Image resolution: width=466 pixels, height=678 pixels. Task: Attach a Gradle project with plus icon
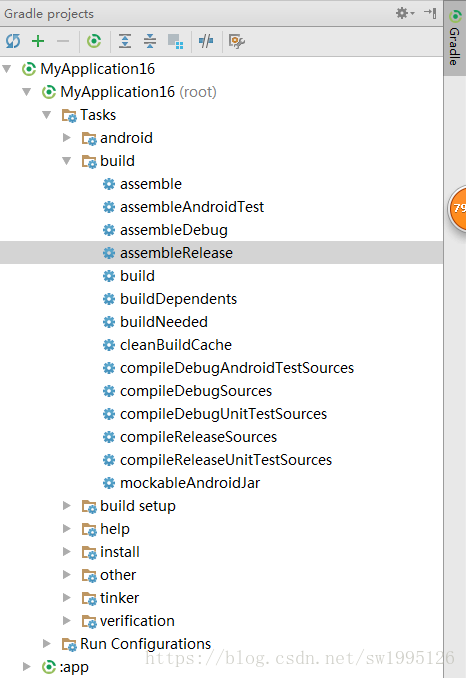(x=38, y=41)
